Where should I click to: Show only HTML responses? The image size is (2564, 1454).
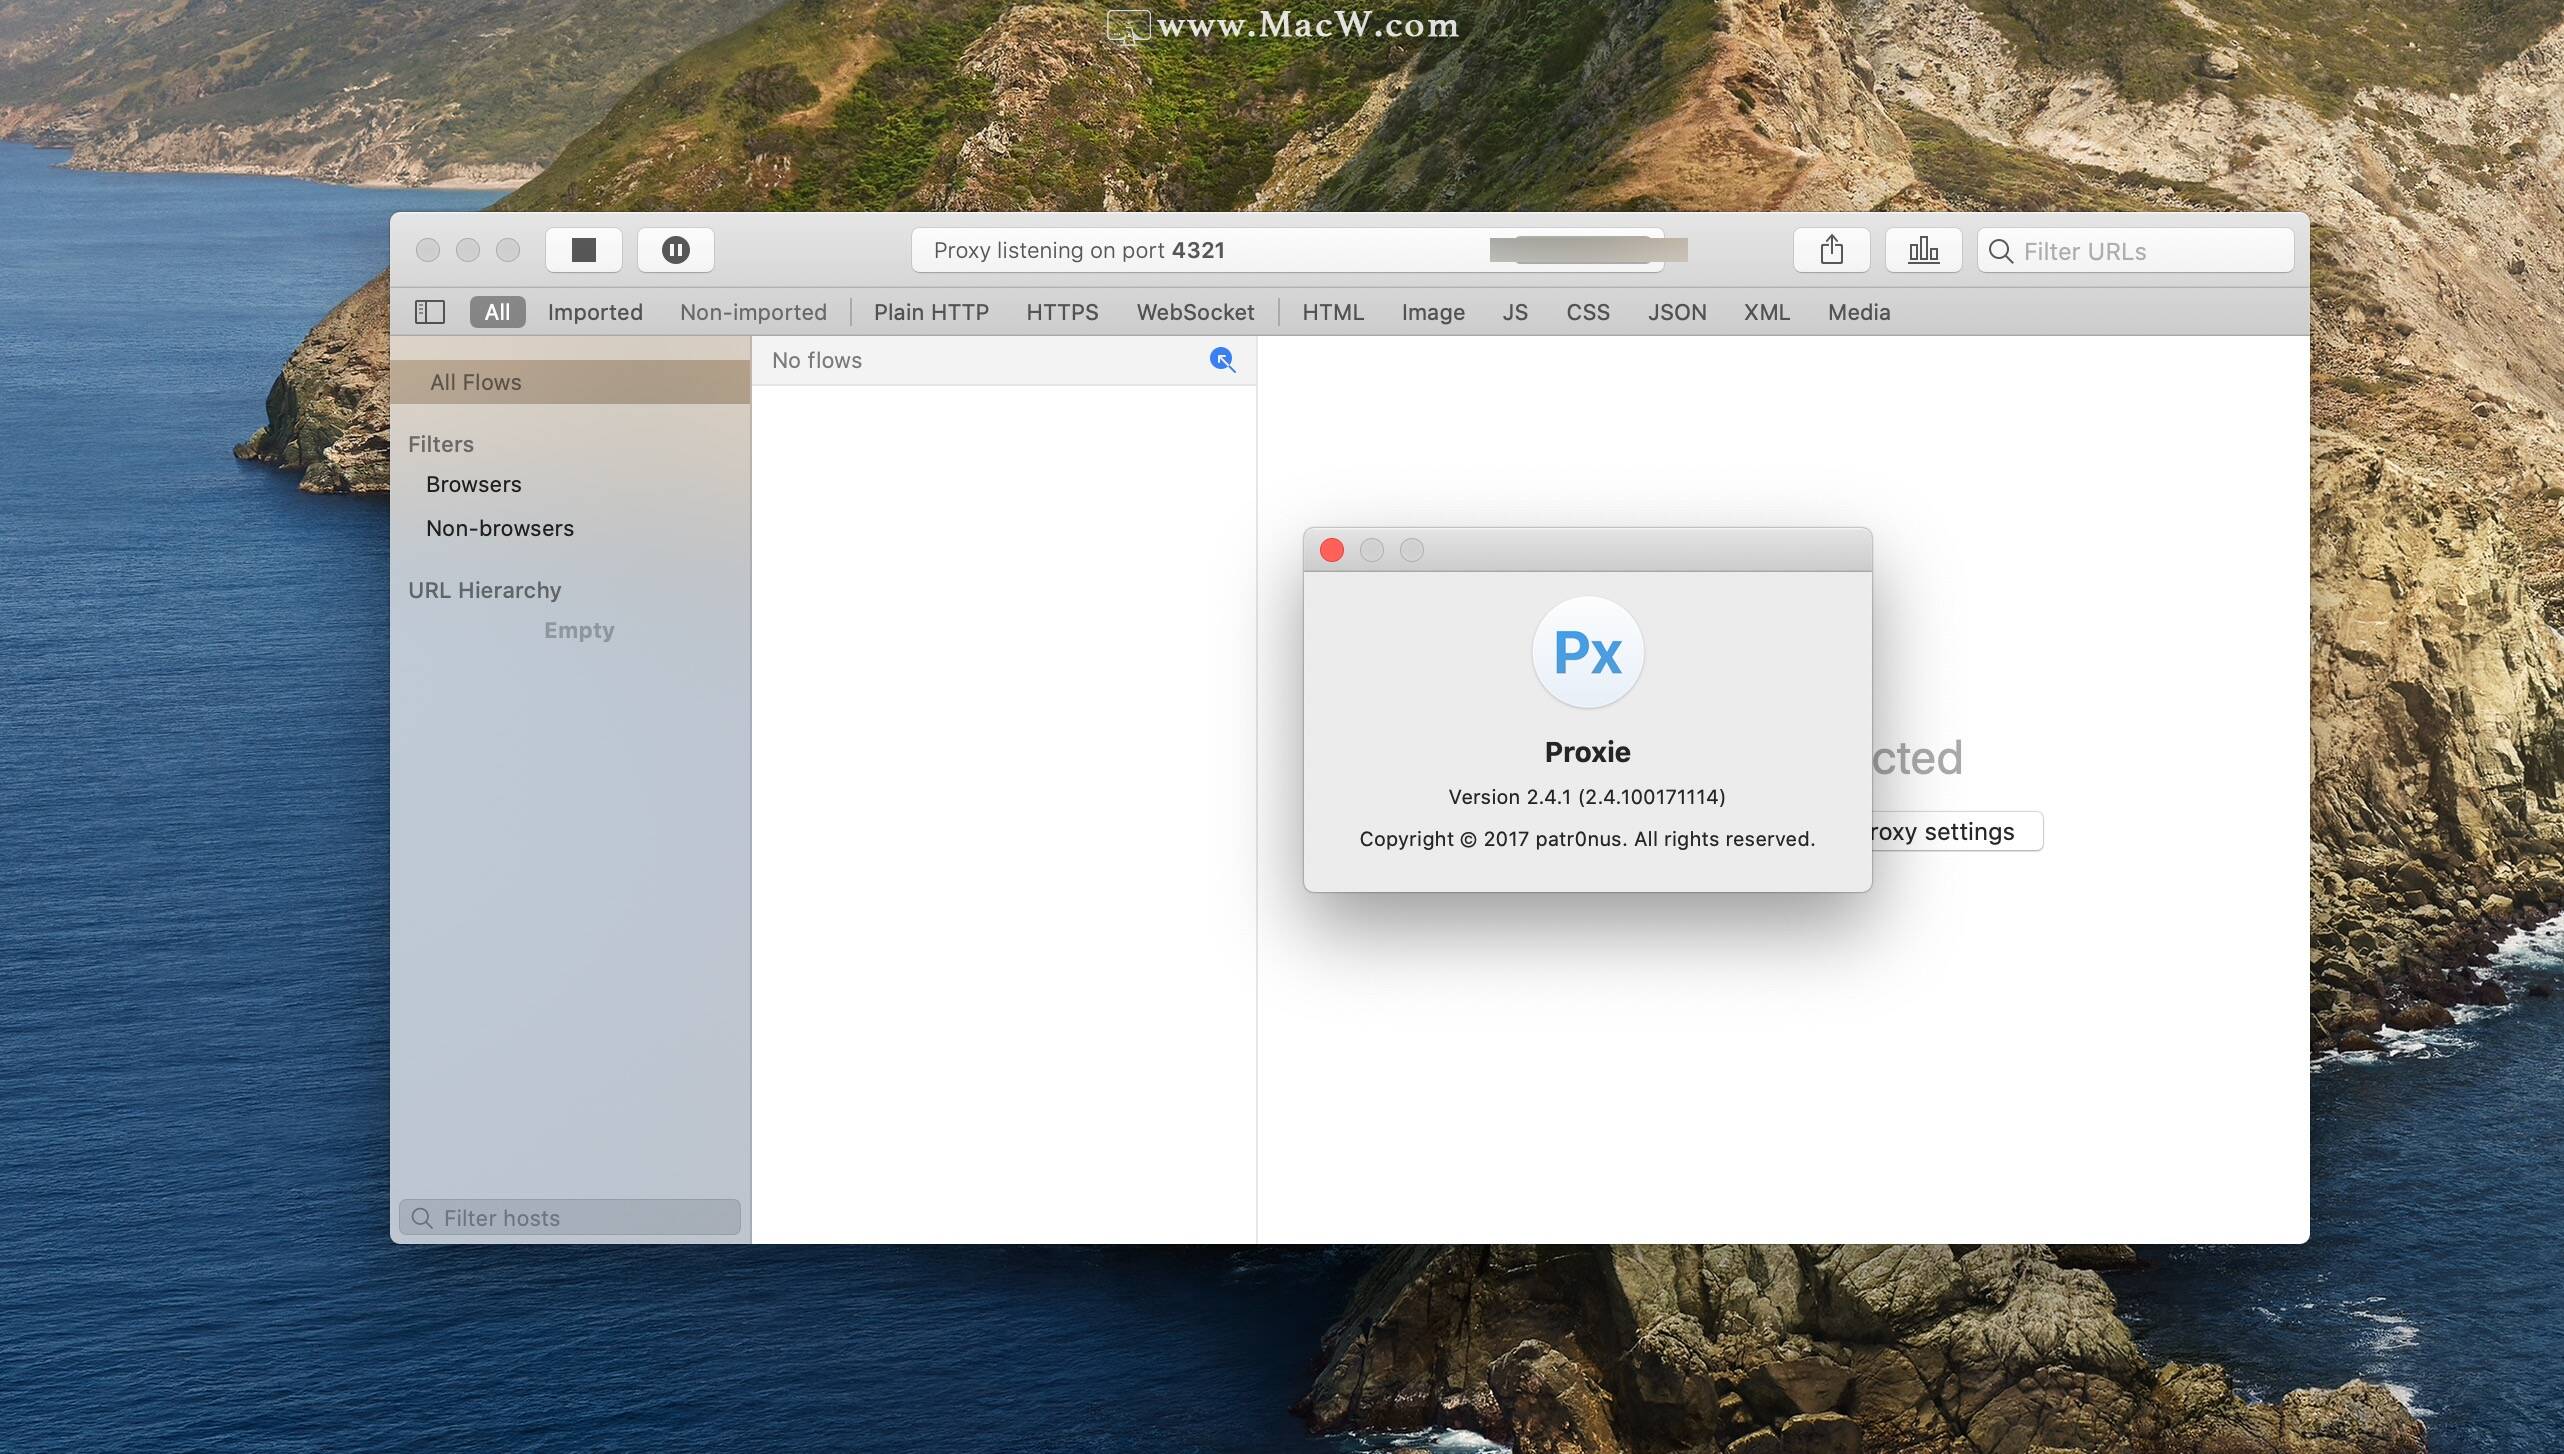tap(1333, 312)
